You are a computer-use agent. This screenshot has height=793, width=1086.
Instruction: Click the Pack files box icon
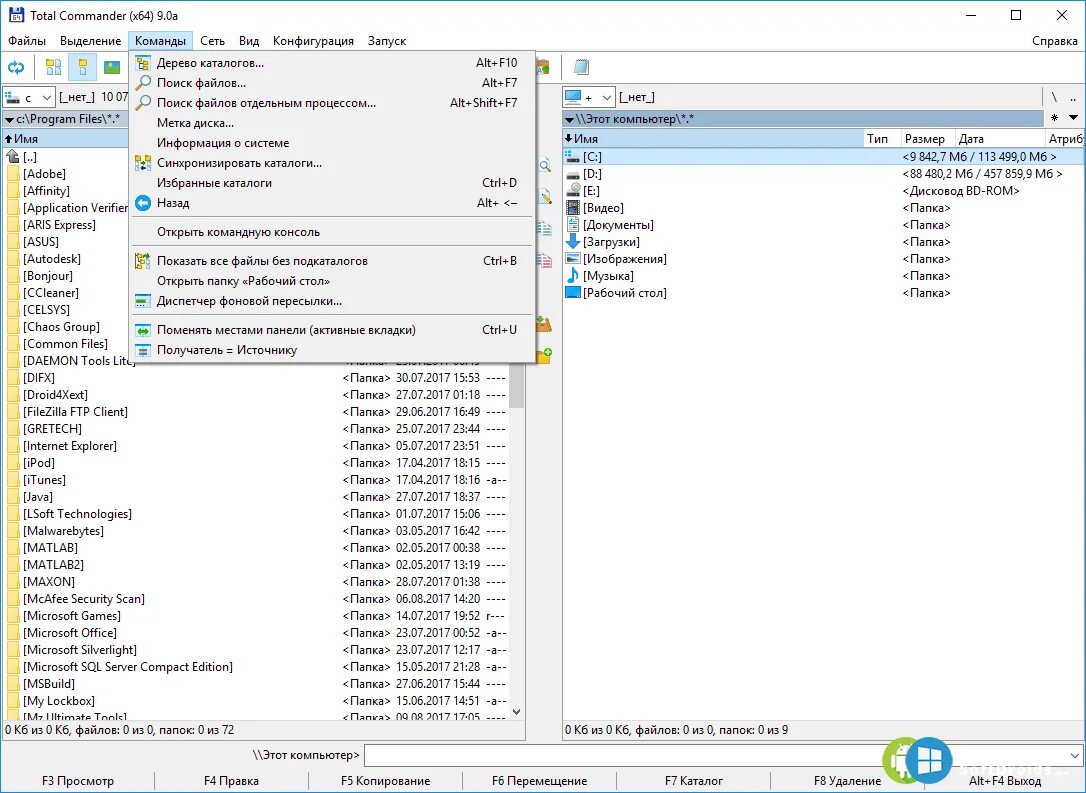click(x=544, y=323)
